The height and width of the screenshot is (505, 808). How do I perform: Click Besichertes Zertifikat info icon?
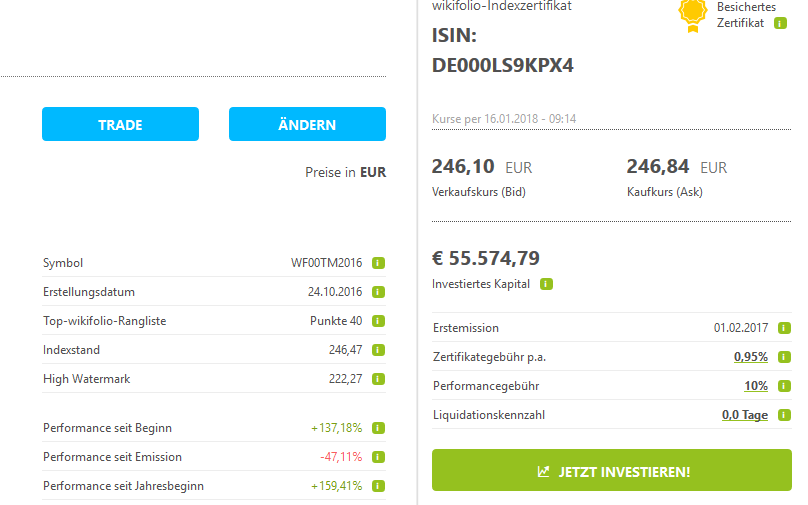pos(780,23)
